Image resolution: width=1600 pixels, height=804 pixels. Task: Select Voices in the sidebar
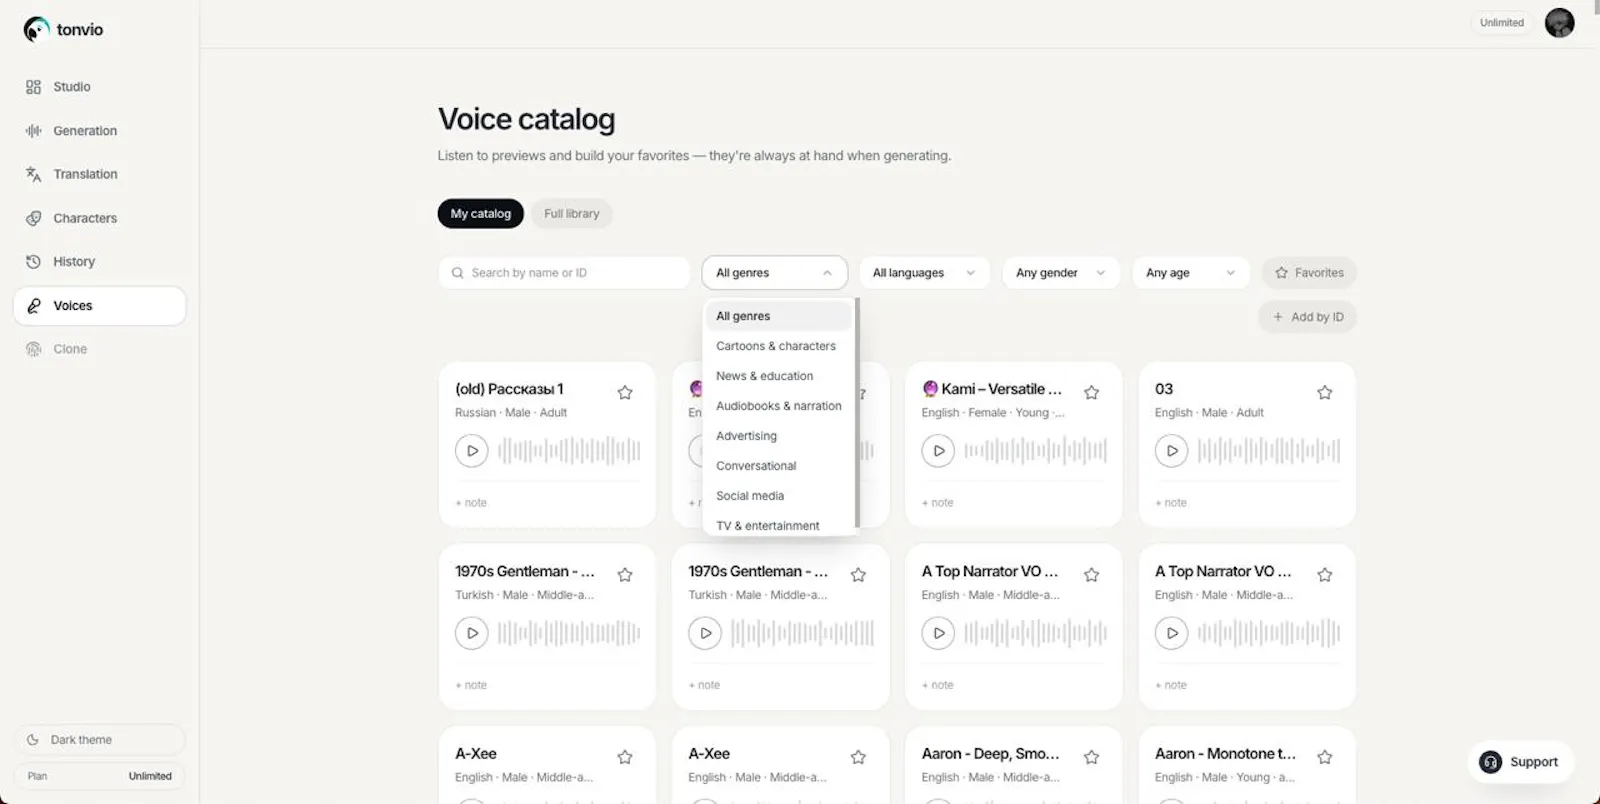pos(99,306)
